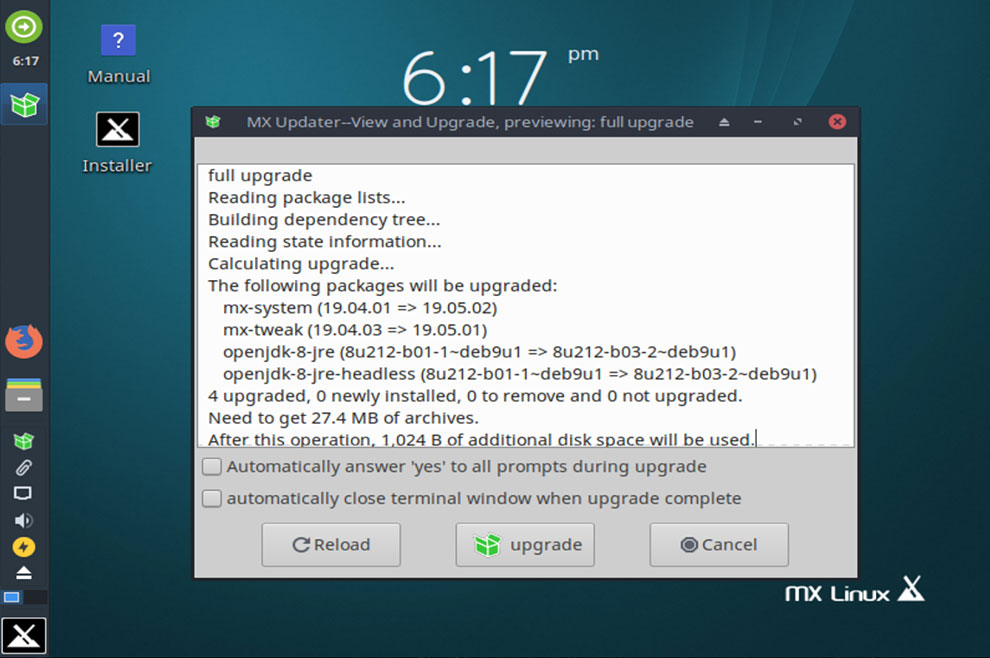The image size is (990, 658).
Task: Click the mx-tweak package line
Action: click(355, 330)
